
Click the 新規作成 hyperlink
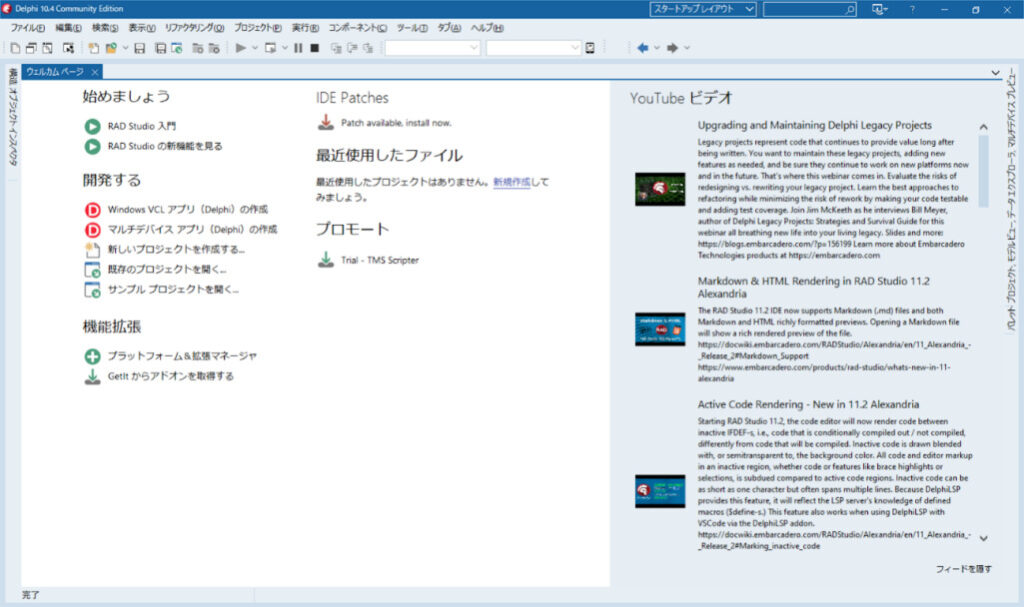[511, 183]
